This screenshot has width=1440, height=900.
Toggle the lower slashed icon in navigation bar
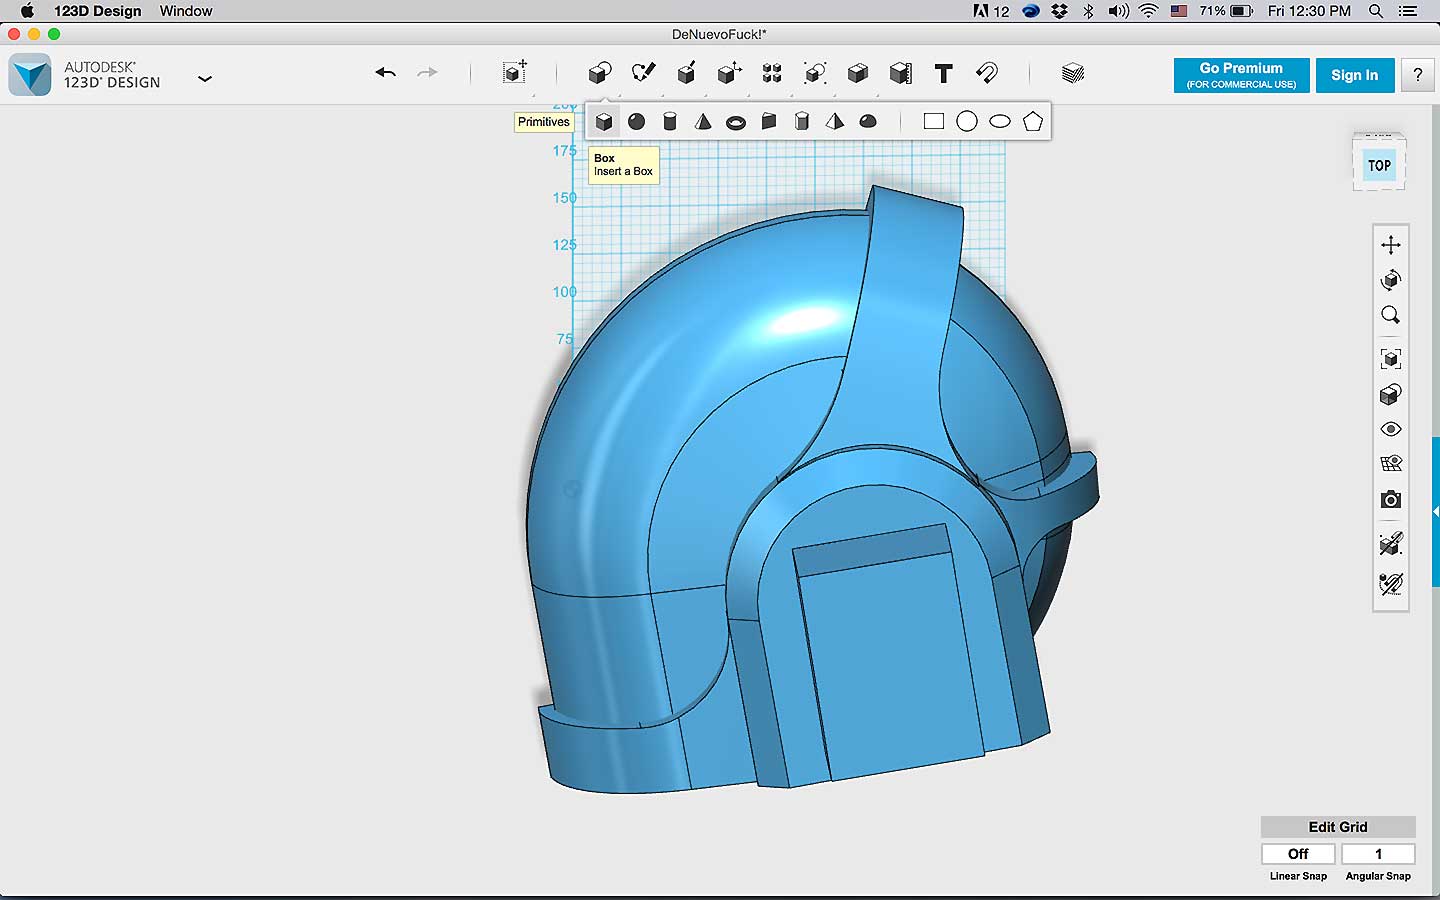[1391, 584]
